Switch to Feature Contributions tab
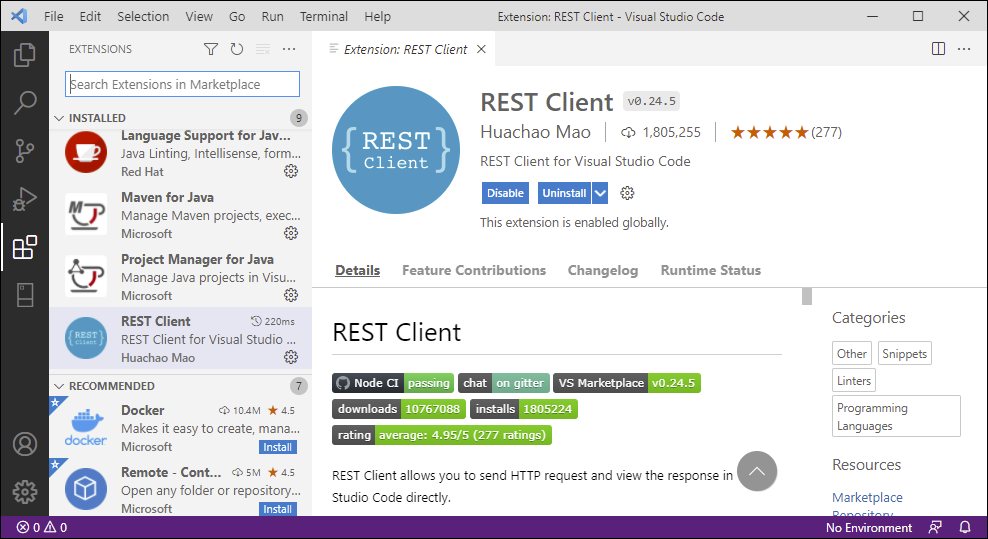 (x=474, y=270)
